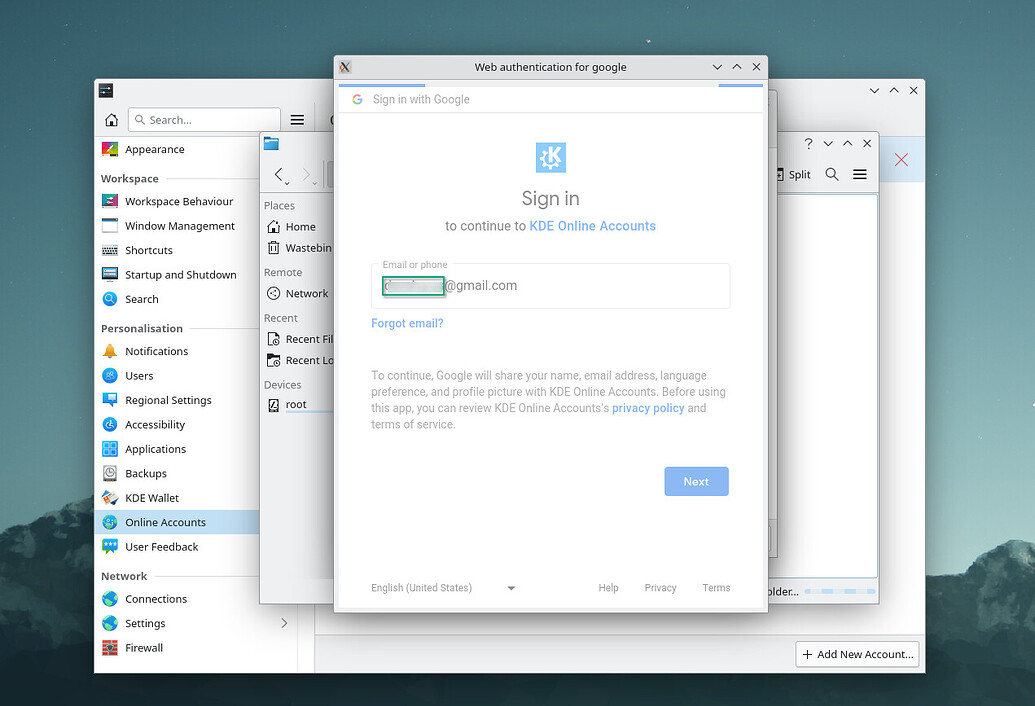Open the Dolphin hamburger menu
This screenshot has width=1035, height=706.
[859, 174]
